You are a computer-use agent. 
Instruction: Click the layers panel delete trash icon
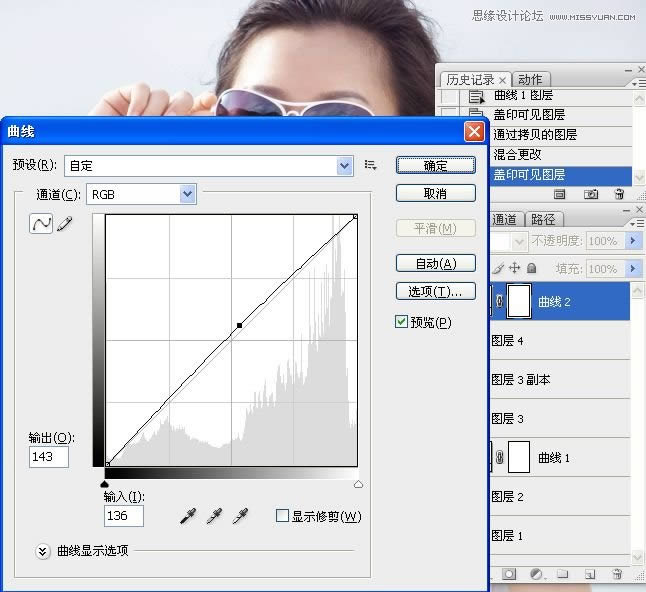pyautogui.click(x=617, y=574)
